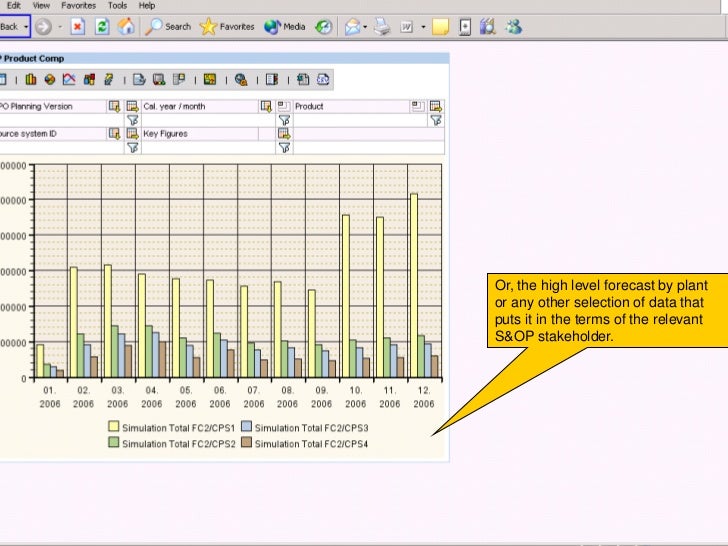
Task: Click drilldown icon beside APO Planning Version
Action: point(114,106)
